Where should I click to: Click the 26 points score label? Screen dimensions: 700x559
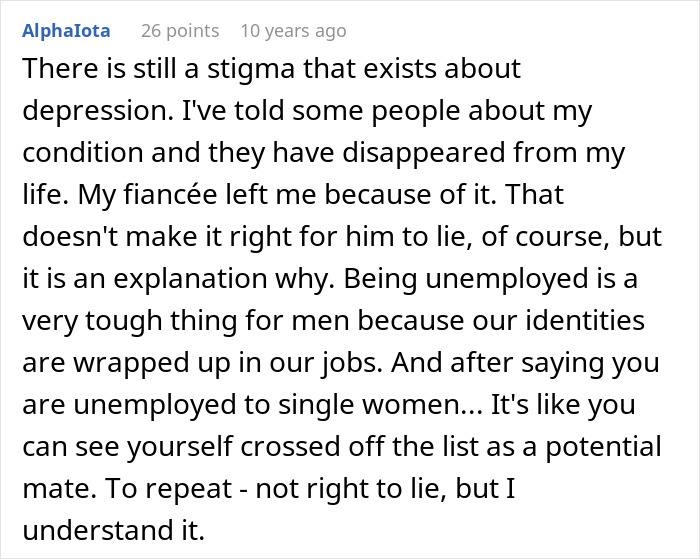click(x=180, y=31)
